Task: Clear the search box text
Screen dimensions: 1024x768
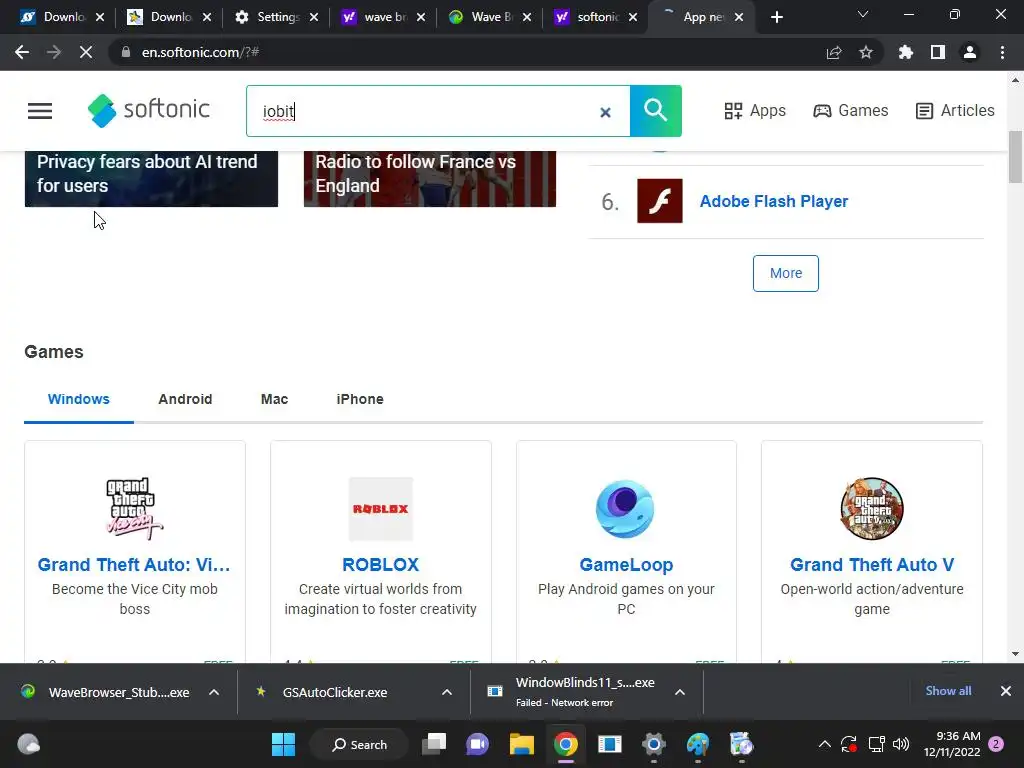Action: (x=605, y=112)
